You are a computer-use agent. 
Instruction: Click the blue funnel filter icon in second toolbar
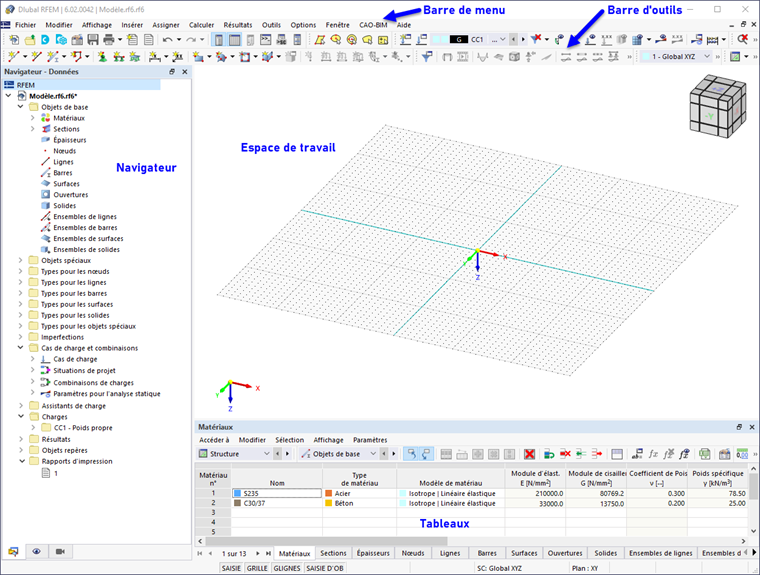[x=427, y=57]
